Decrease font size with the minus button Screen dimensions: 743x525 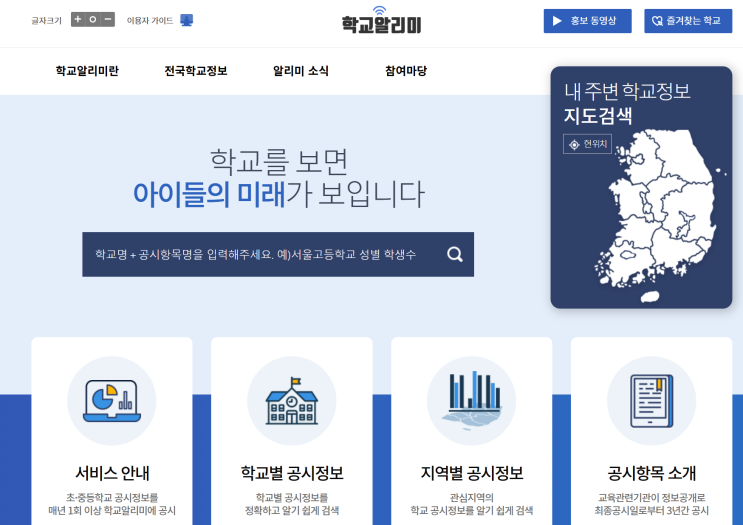pyautogui.click(x=108, y=19)
